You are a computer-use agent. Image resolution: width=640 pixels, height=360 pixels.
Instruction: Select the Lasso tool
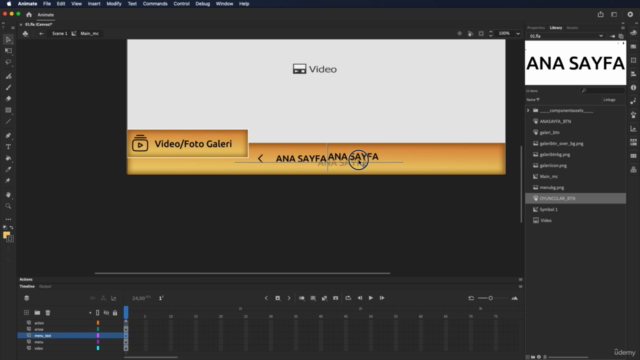click(x=8, y=62)
